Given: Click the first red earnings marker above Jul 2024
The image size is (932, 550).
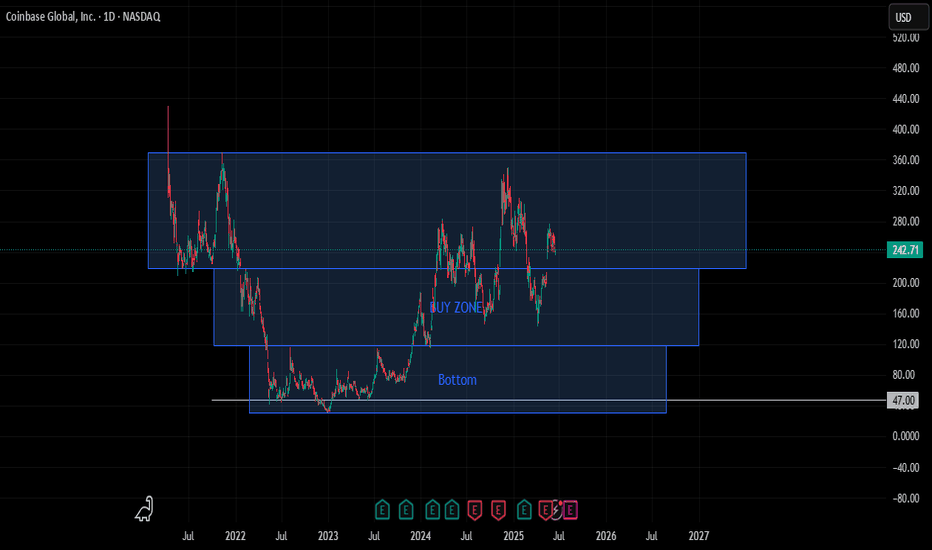Looking at the screenshot, I should 474,510.
